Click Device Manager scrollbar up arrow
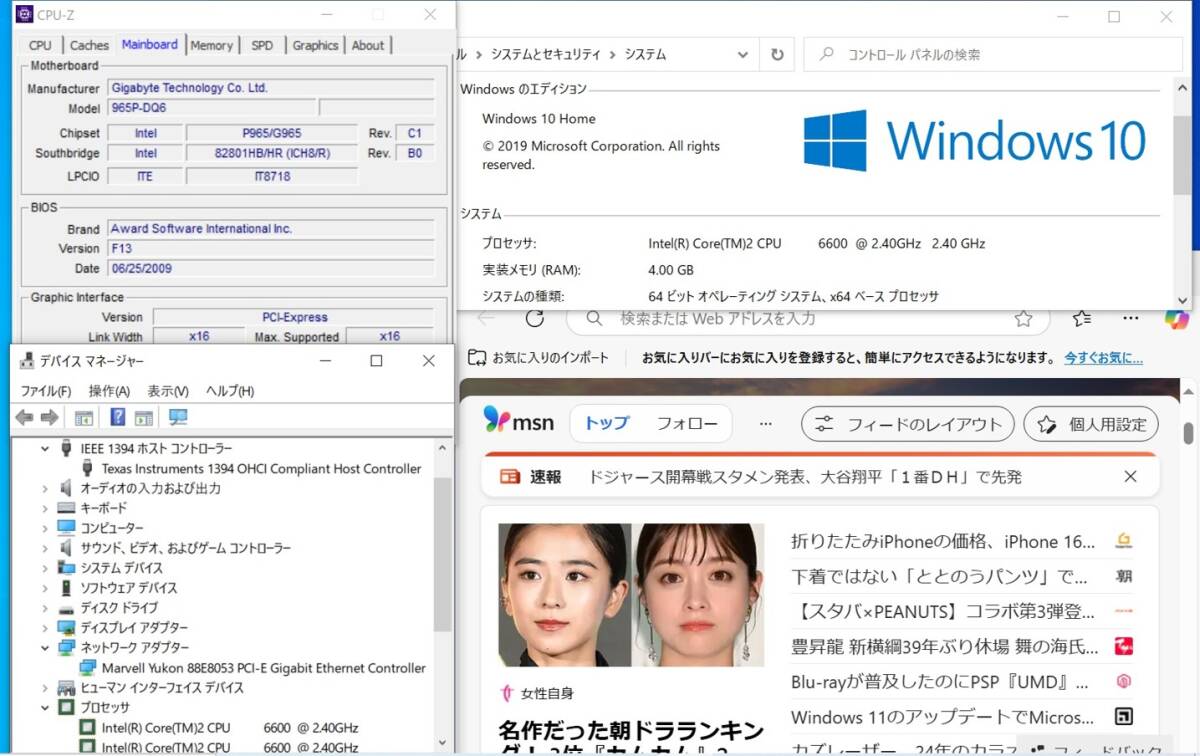 443,447
